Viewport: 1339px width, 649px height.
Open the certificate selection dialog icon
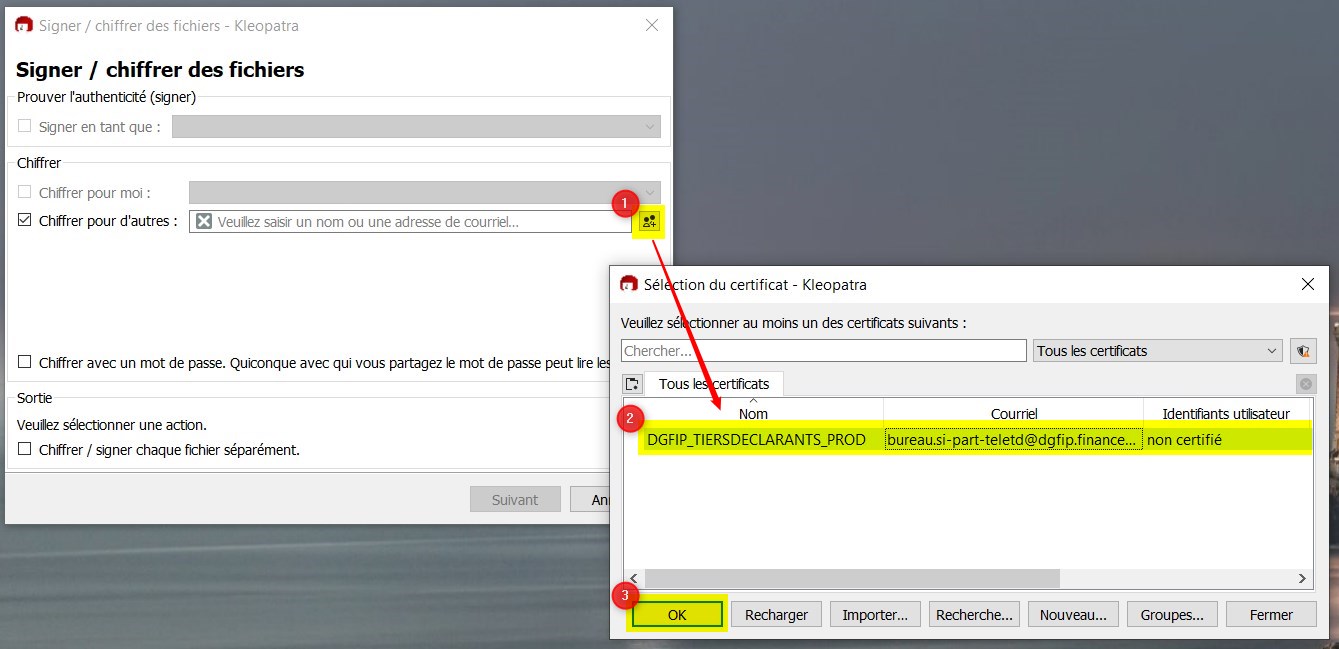click(x=650, y=222)
